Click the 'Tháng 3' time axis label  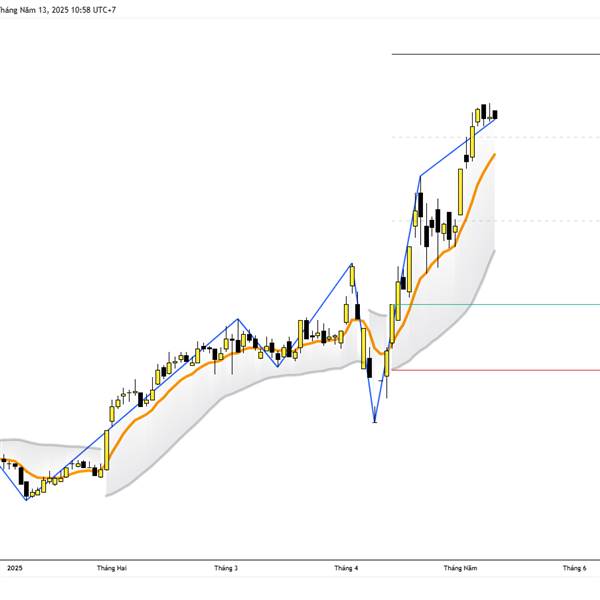click(226, 568)
